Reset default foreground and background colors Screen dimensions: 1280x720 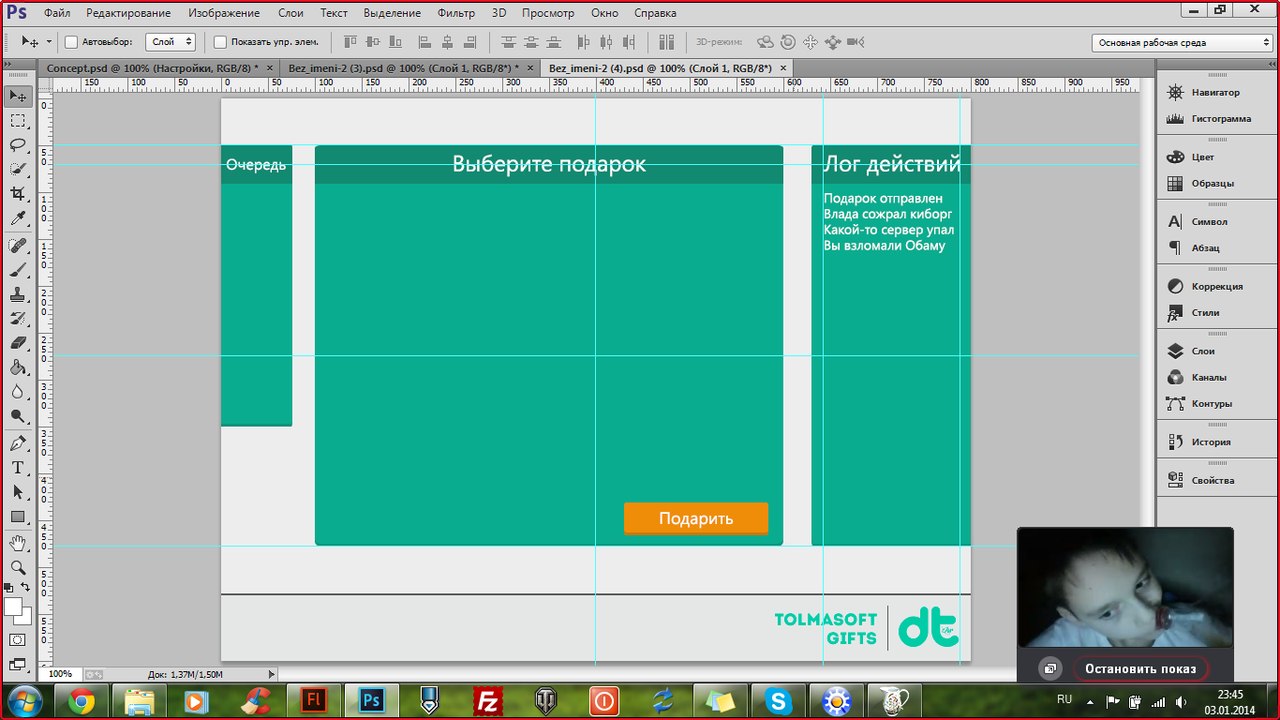(9, 587)
